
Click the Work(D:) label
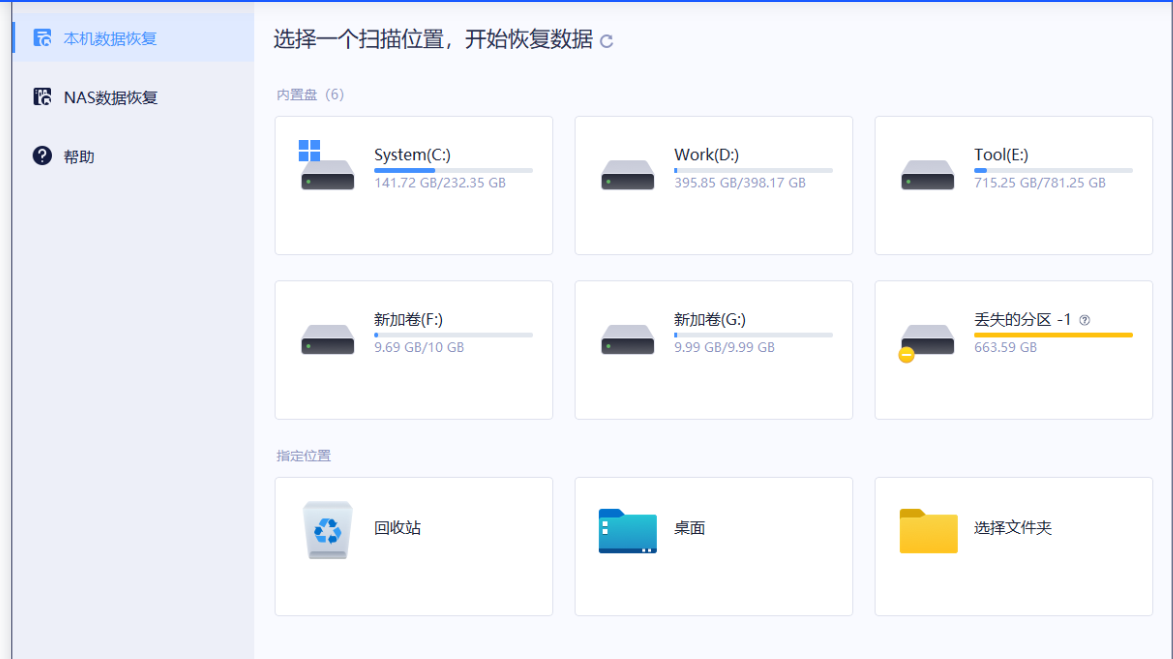[706, 155]
